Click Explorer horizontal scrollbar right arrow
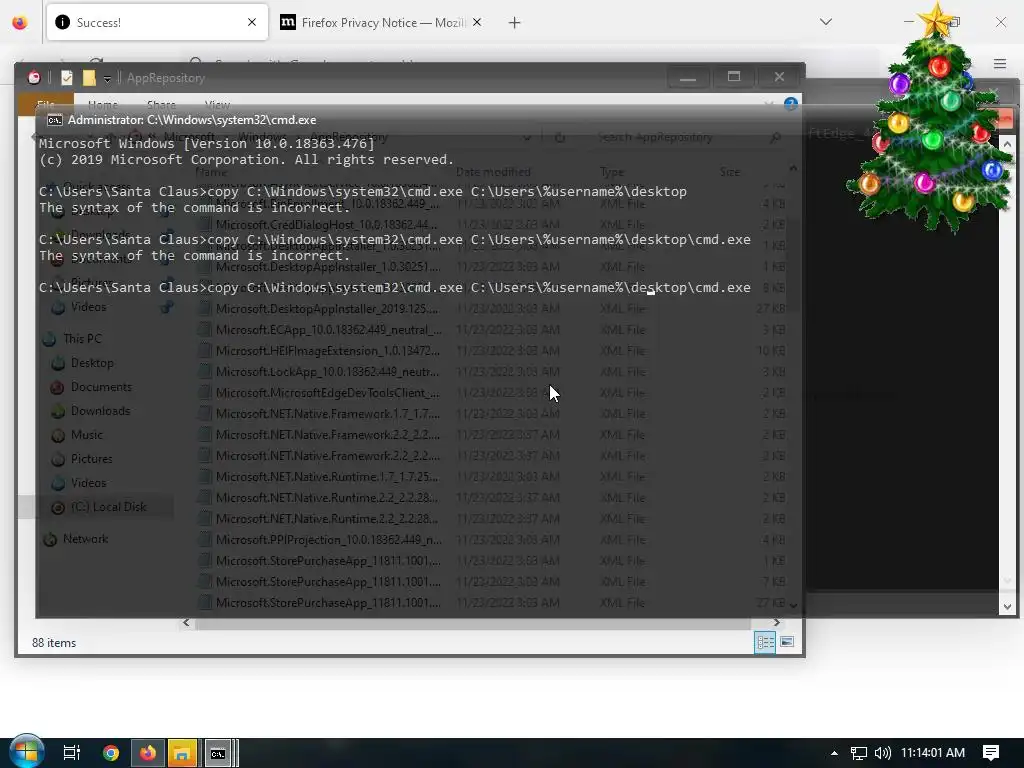This screenshot has height=768, width=1024. click(776, 622)
